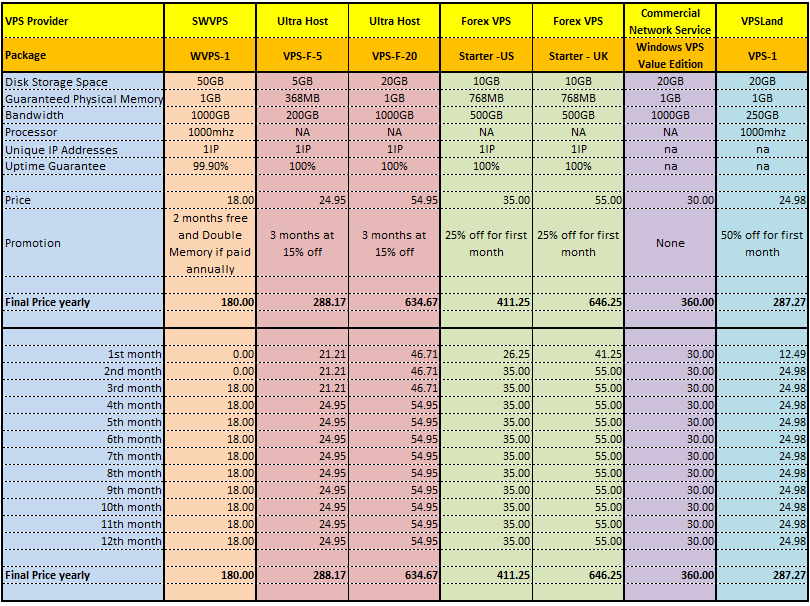Select the 99.90% uptime cell

click(x=210, y=166)
